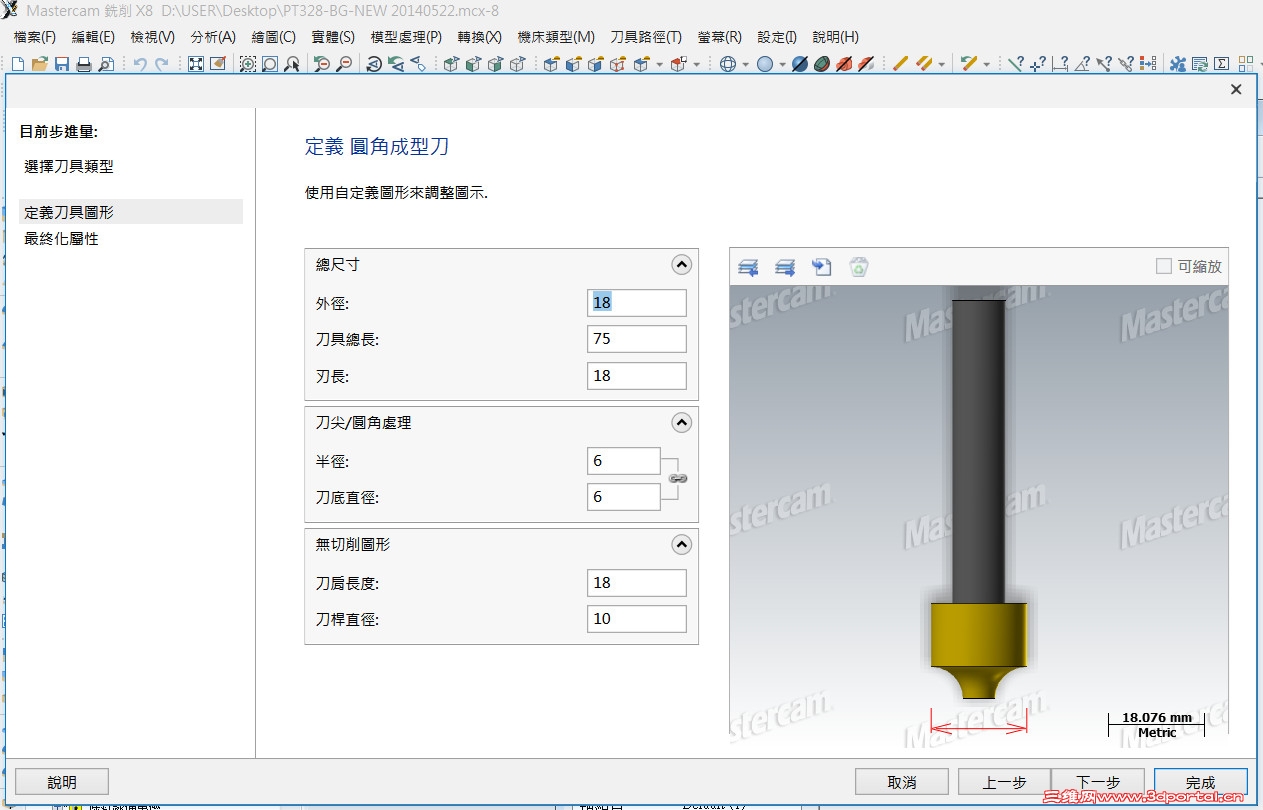Viewport: 1263px width, 810px height.
Task: Click the Redo arrow icon
Action: pos(162,64)
